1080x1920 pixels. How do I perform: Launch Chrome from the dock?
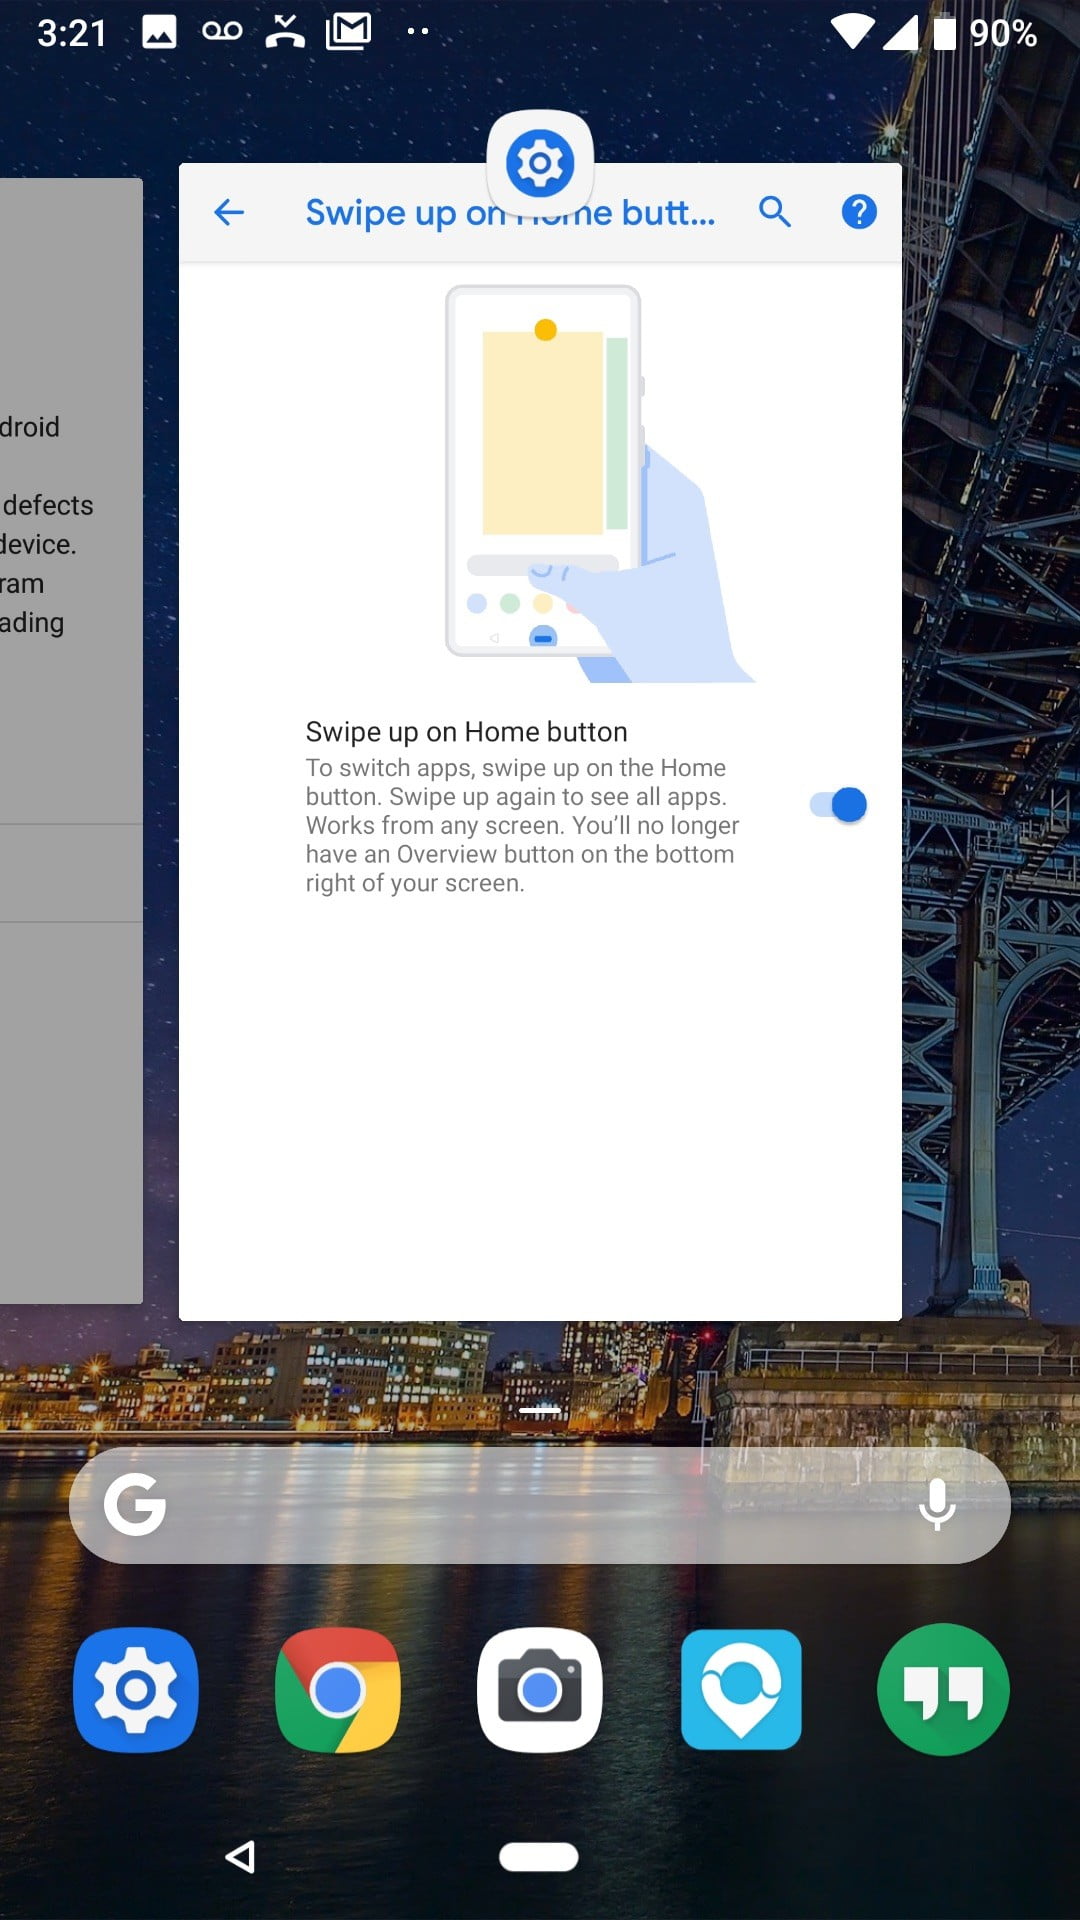[338, 1690]
